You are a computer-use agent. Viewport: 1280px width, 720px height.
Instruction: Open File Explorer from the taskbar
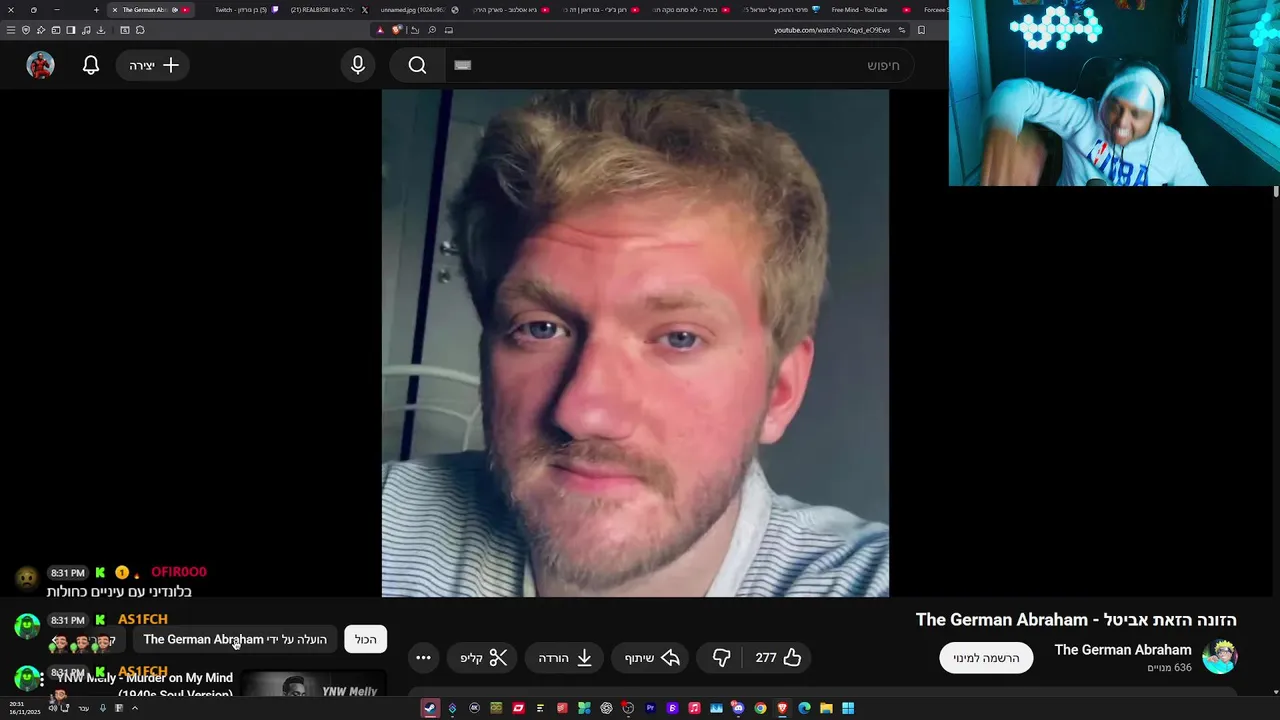pos(826,708)
